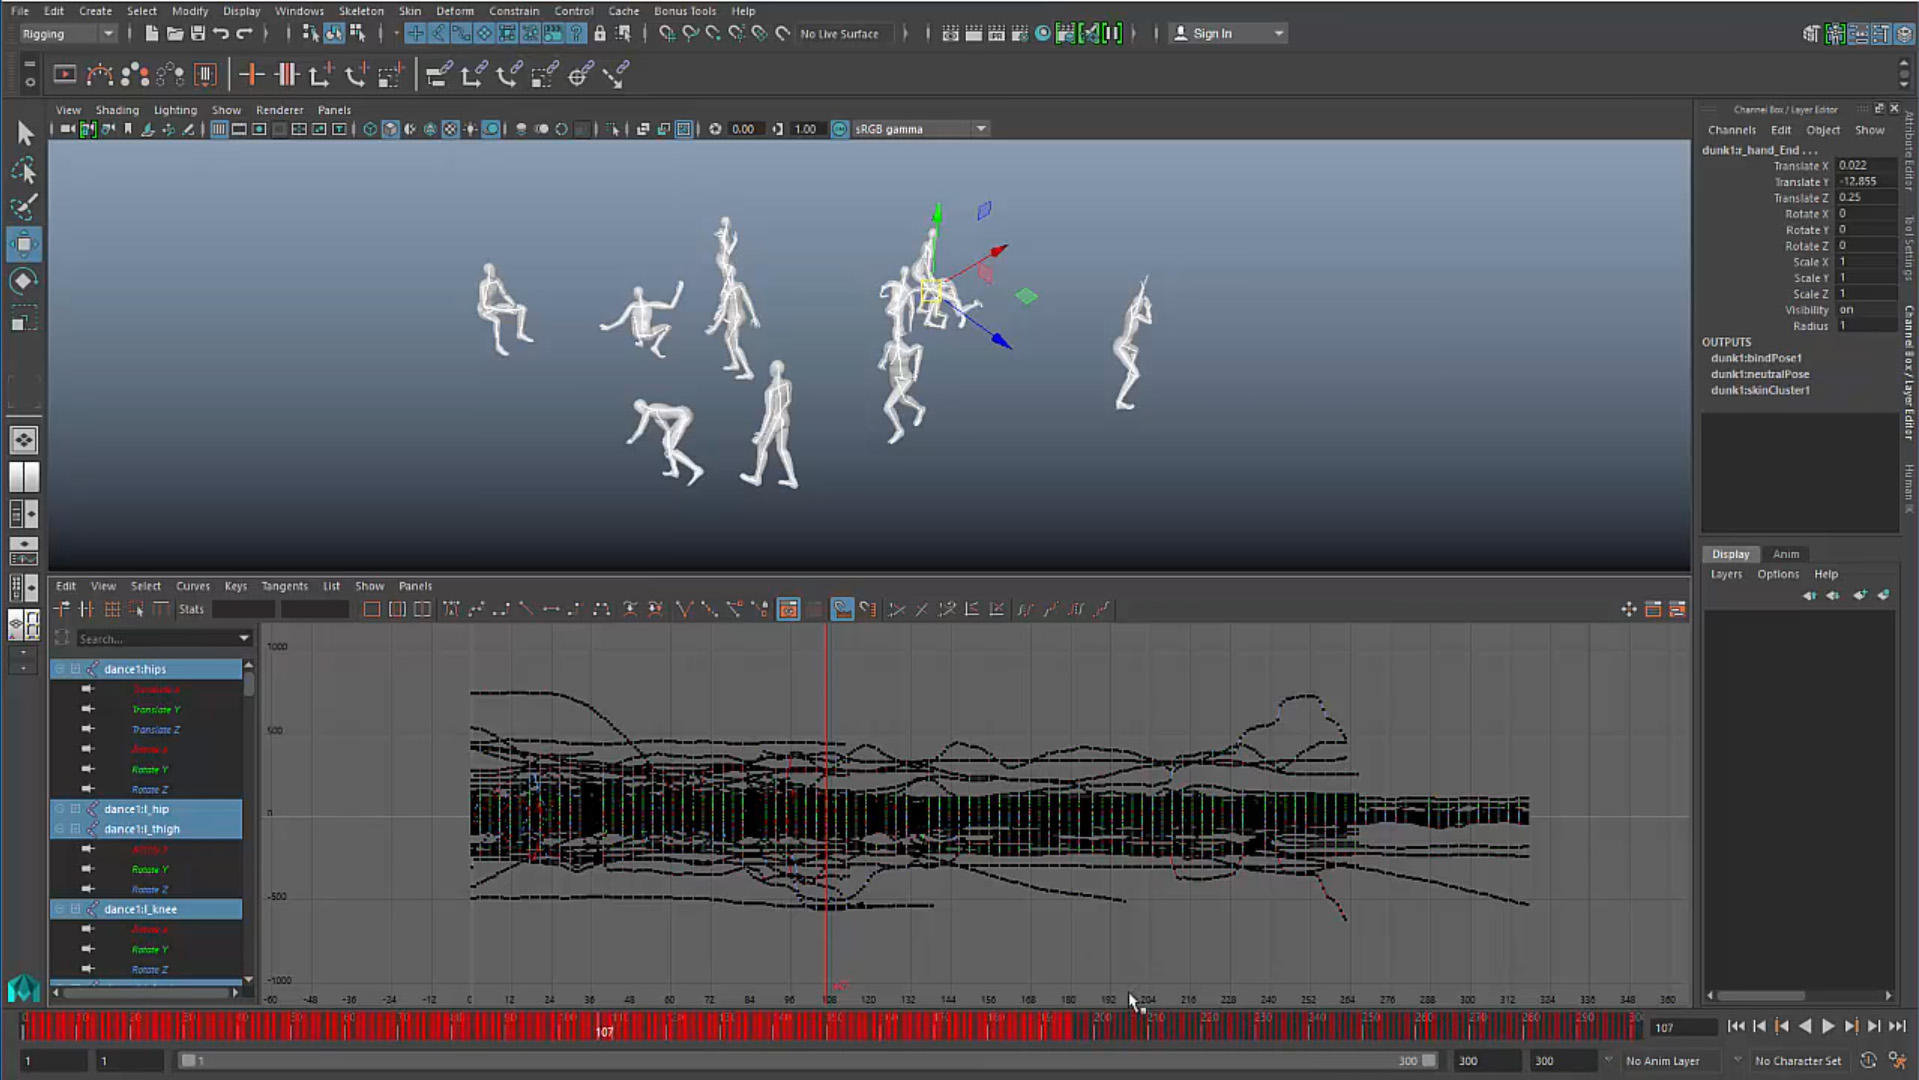
Task: Toggle color management sRGB button
Action: [840, 129]
